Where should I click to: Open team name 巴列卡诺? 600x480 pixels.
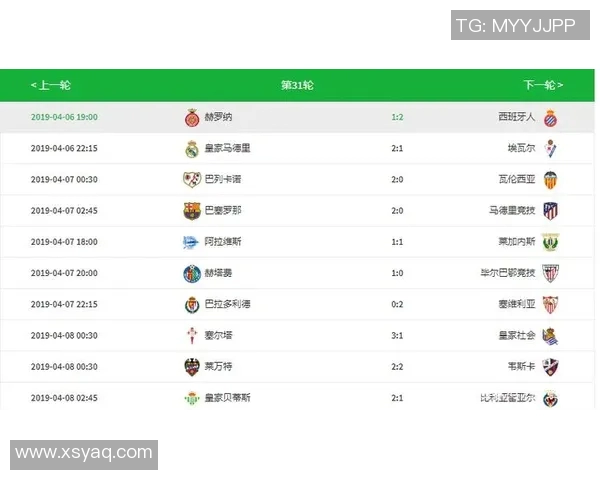223,179
